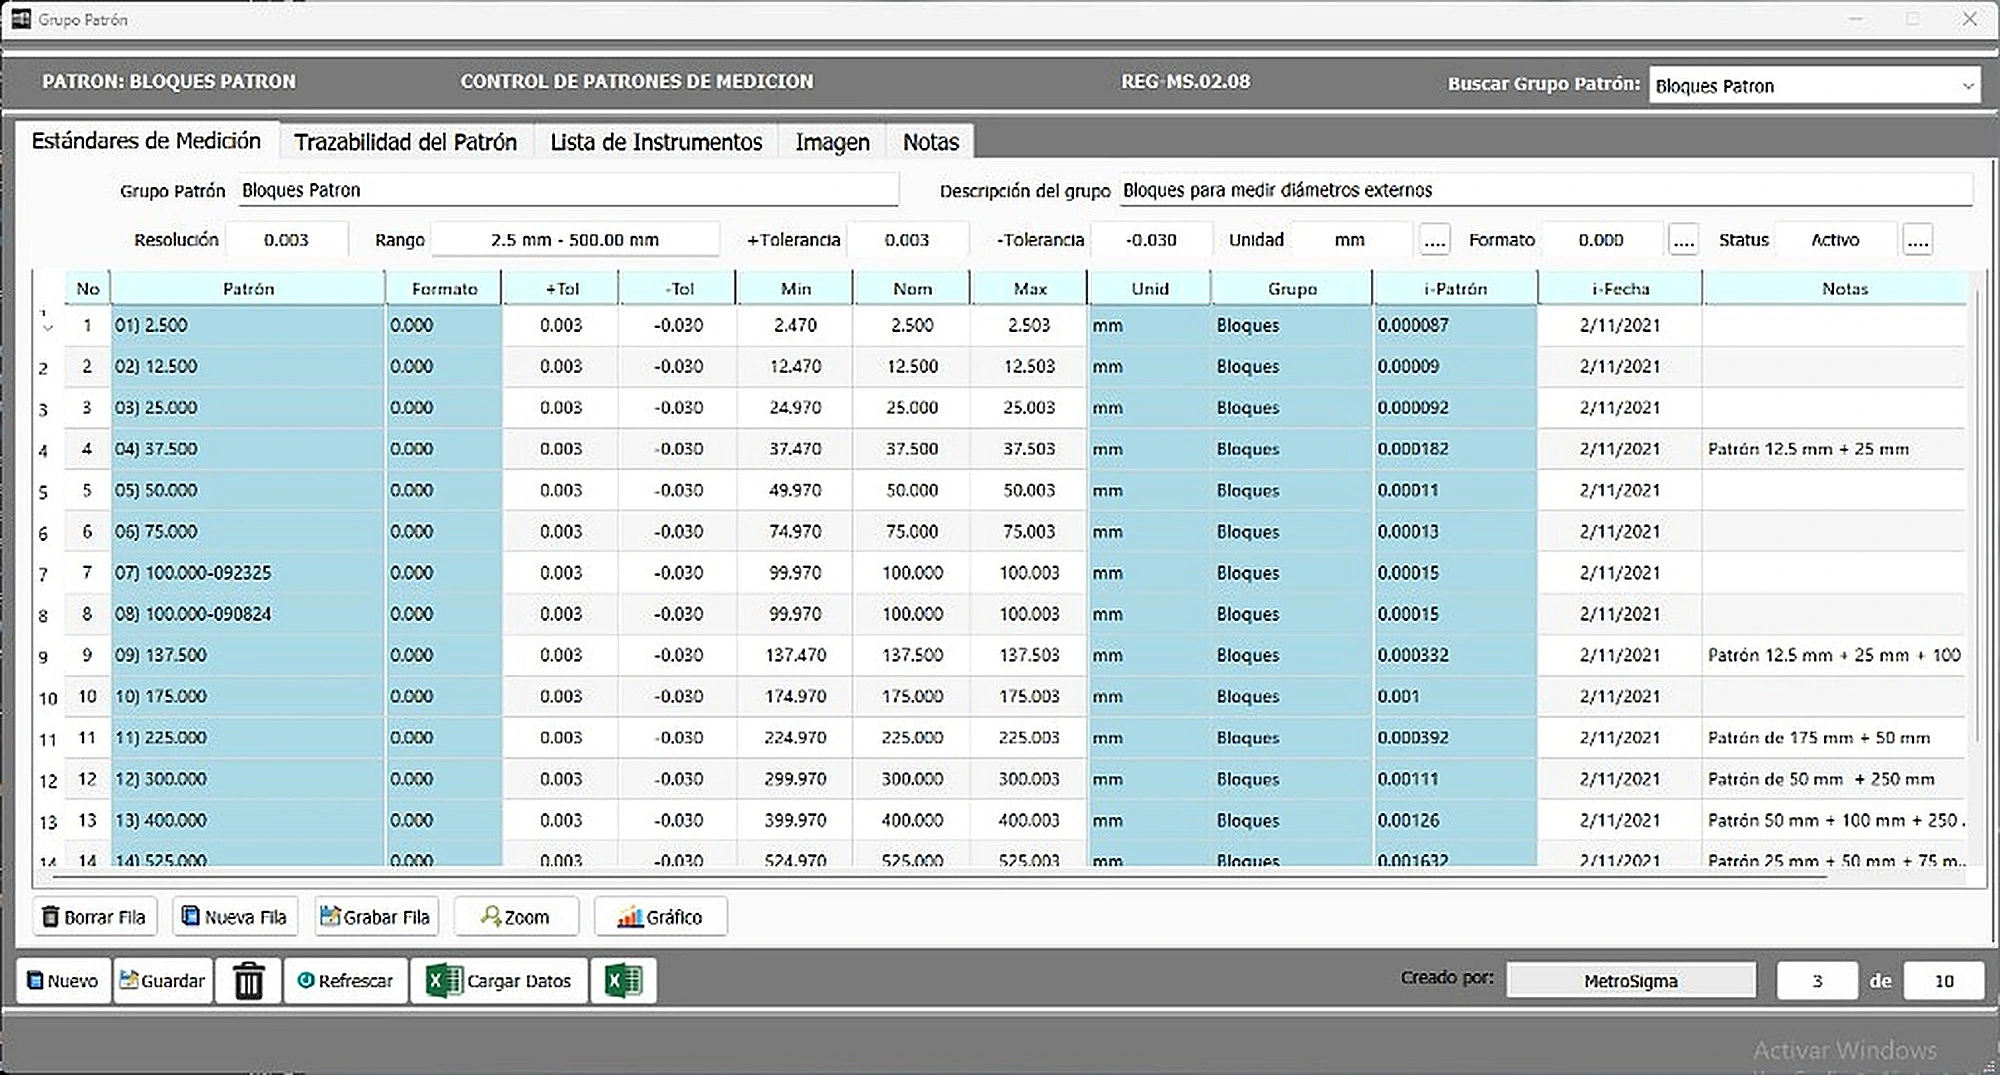Switch to Lista de Instrumentos tab
This screenshot has width=2000, height=1075.
(656, 142)
